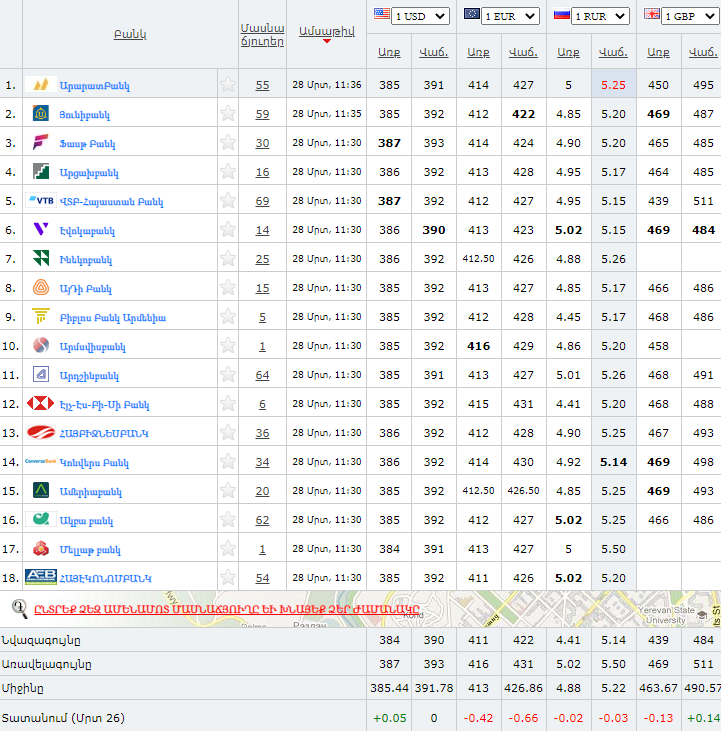This screenshot has height=731, width=721.
Task: Click Էվոկաբանկ USD sell rate 390
Action: coord(434,230)
